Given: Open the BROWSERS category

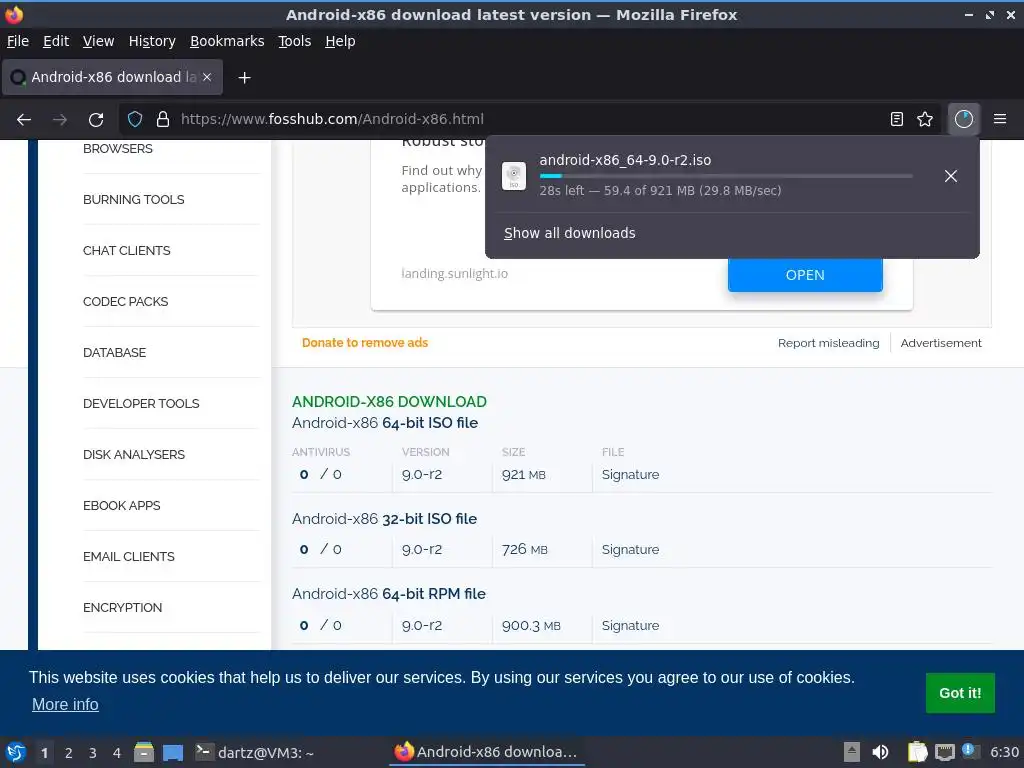Looking at the screenshot, I should click(x=118, y=149).
